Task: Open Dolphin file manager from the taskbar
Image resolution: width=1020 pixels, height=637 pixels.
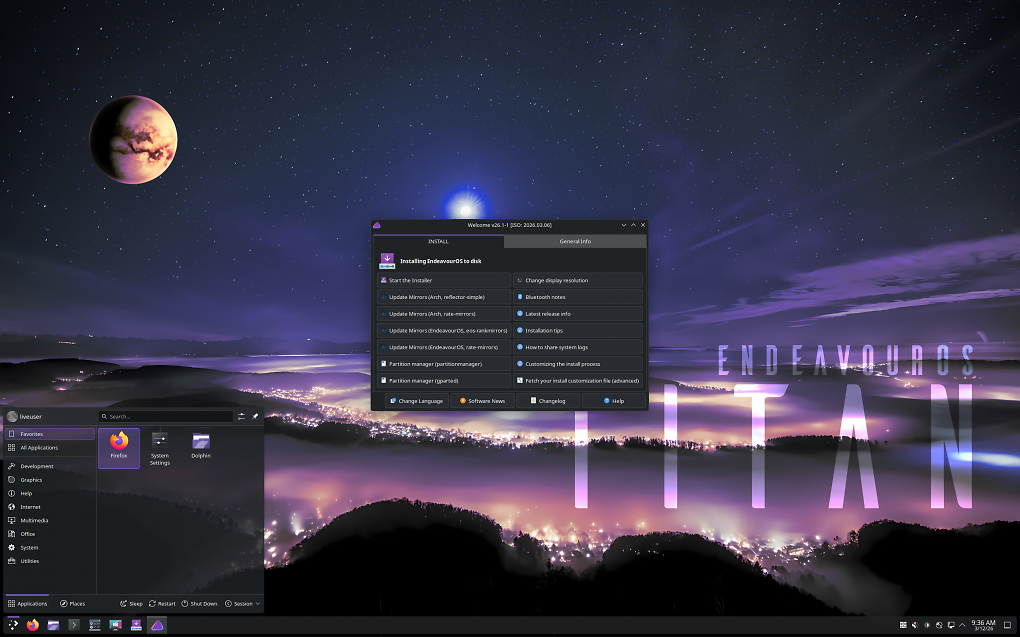Action: tap(53, 625)
